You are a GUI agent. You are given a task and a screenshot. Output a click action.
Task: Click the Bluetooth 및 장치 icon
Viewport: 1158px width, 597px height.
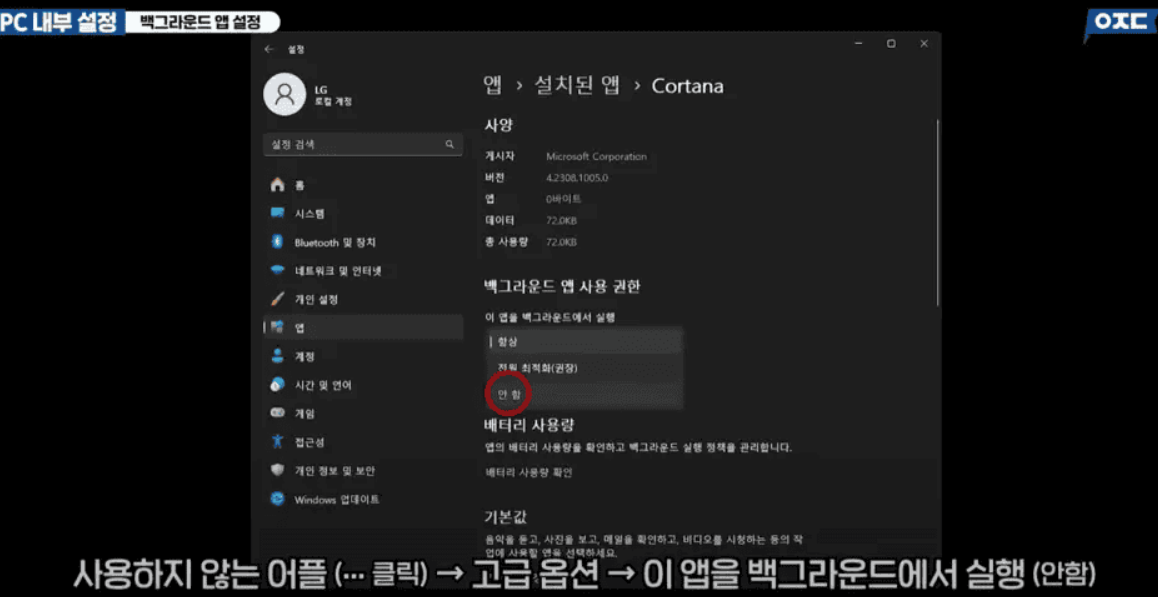pyautogui.click(x=278, y=242)
